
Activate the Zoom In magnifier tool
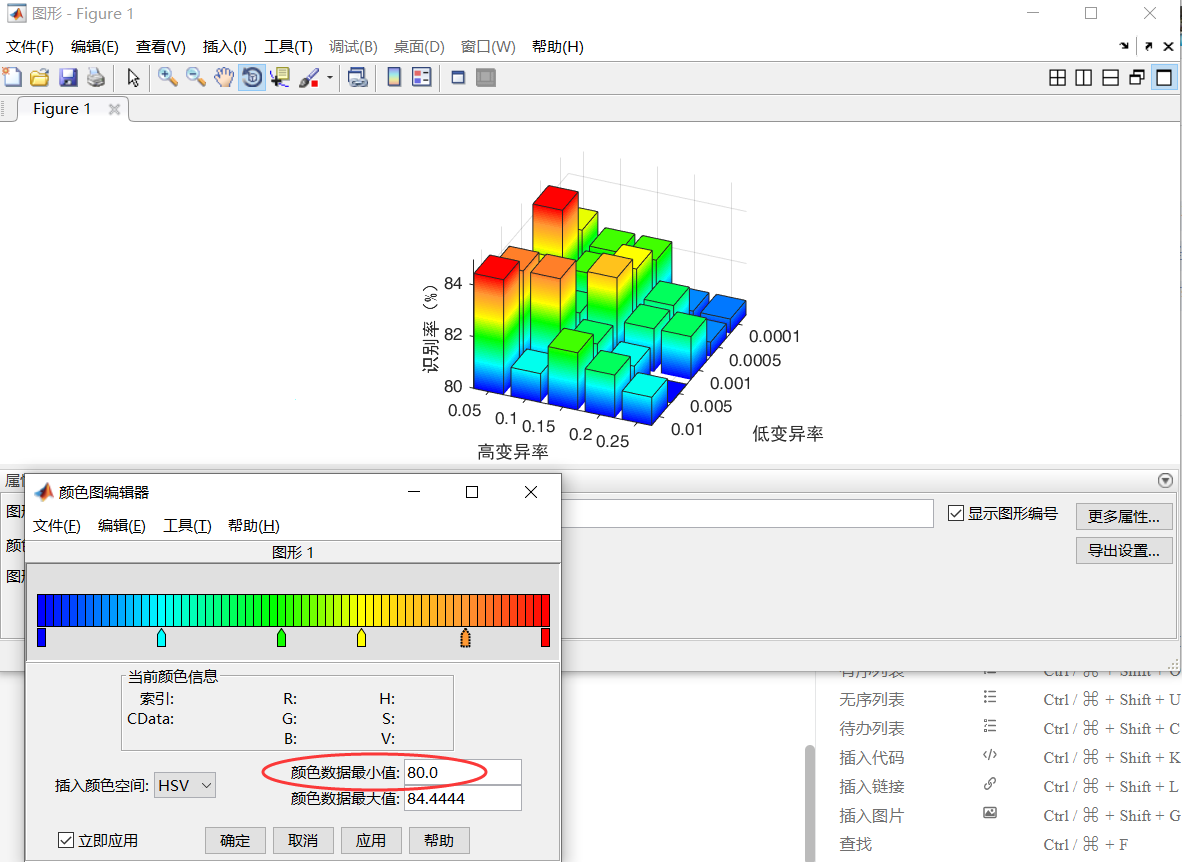(x=167, y=77)
